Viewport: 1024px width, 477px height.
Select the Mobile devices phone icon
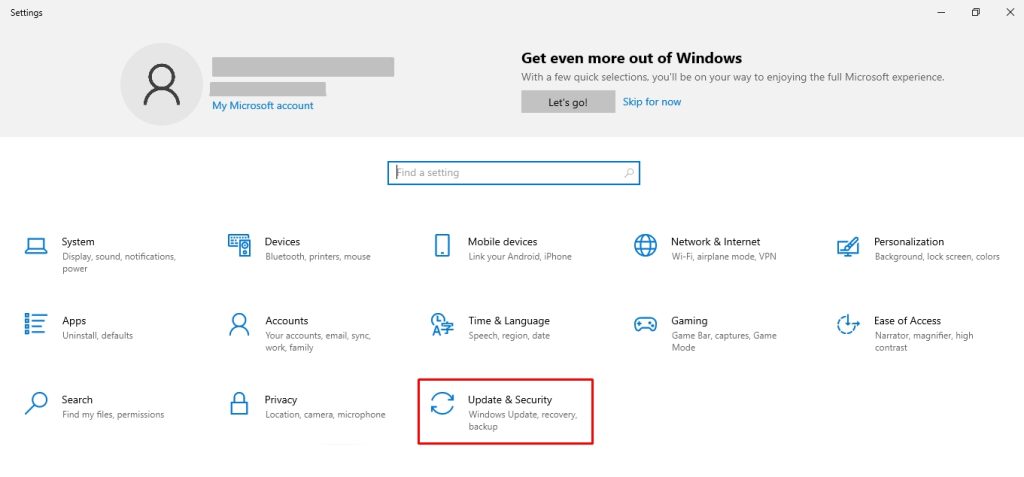[442, 245]
